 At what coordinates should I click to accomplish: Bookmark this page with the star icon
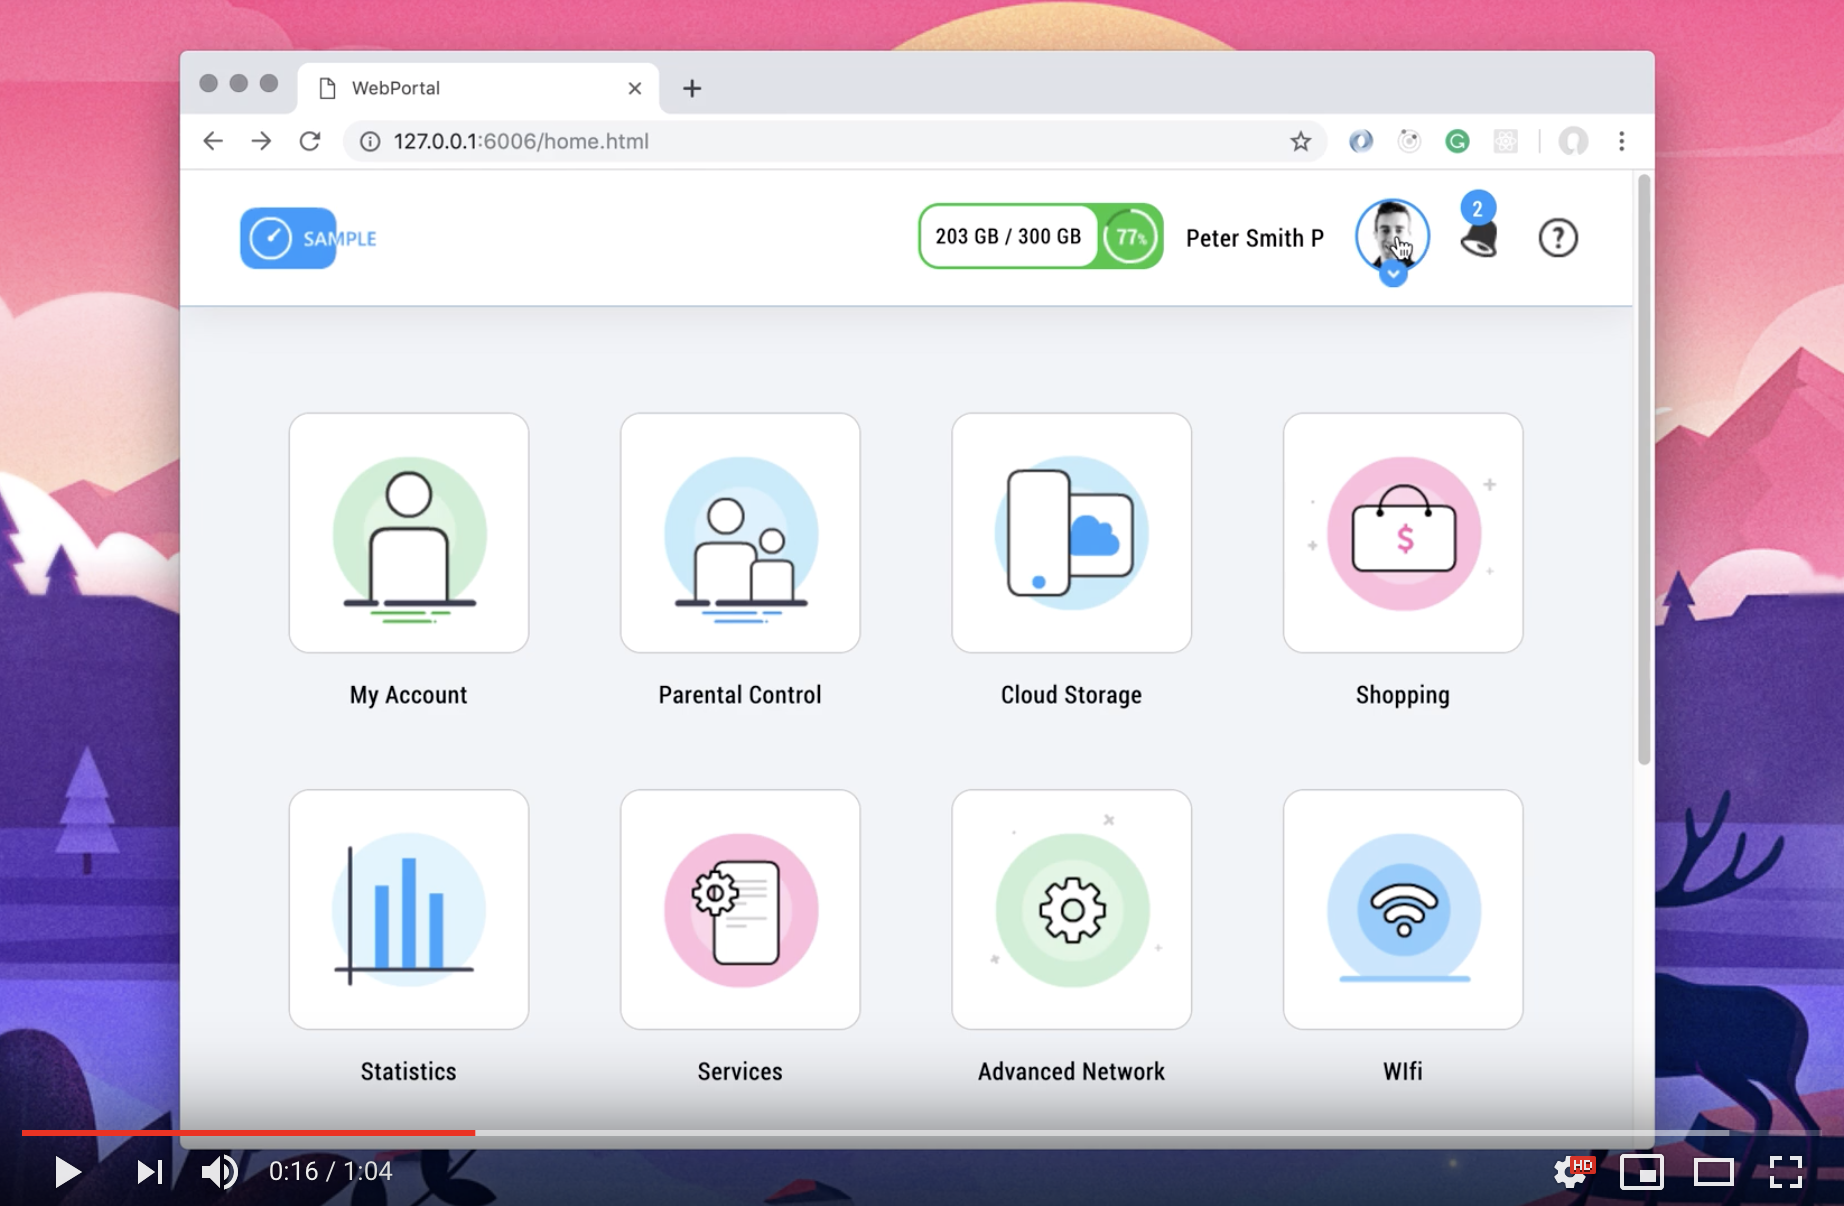tap(1300, 141)
